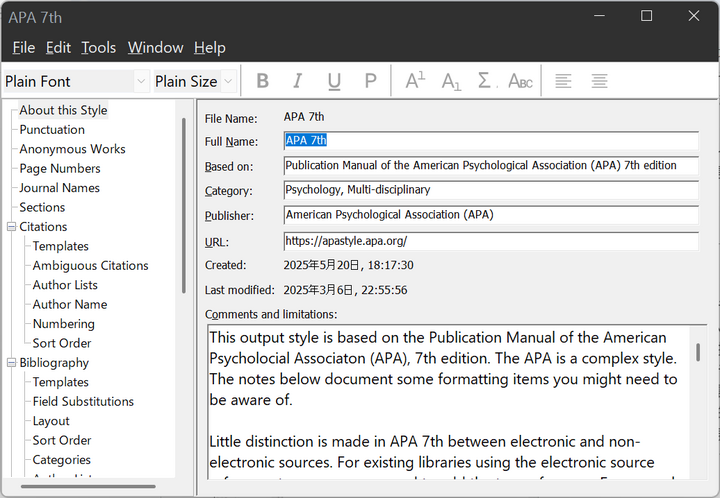Select Bibliography node label

click(54, 363)
